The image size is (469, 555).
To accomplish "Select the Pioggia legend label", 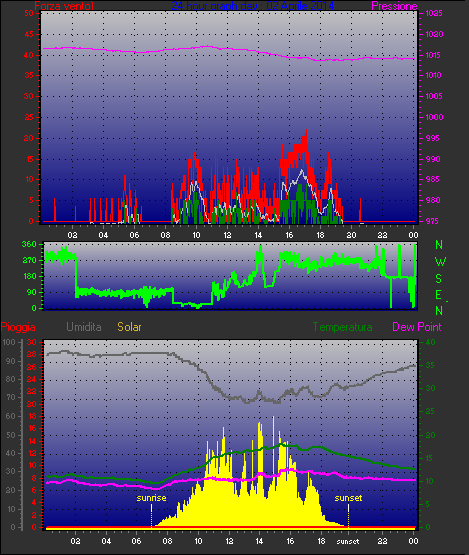I will (18, 327).
